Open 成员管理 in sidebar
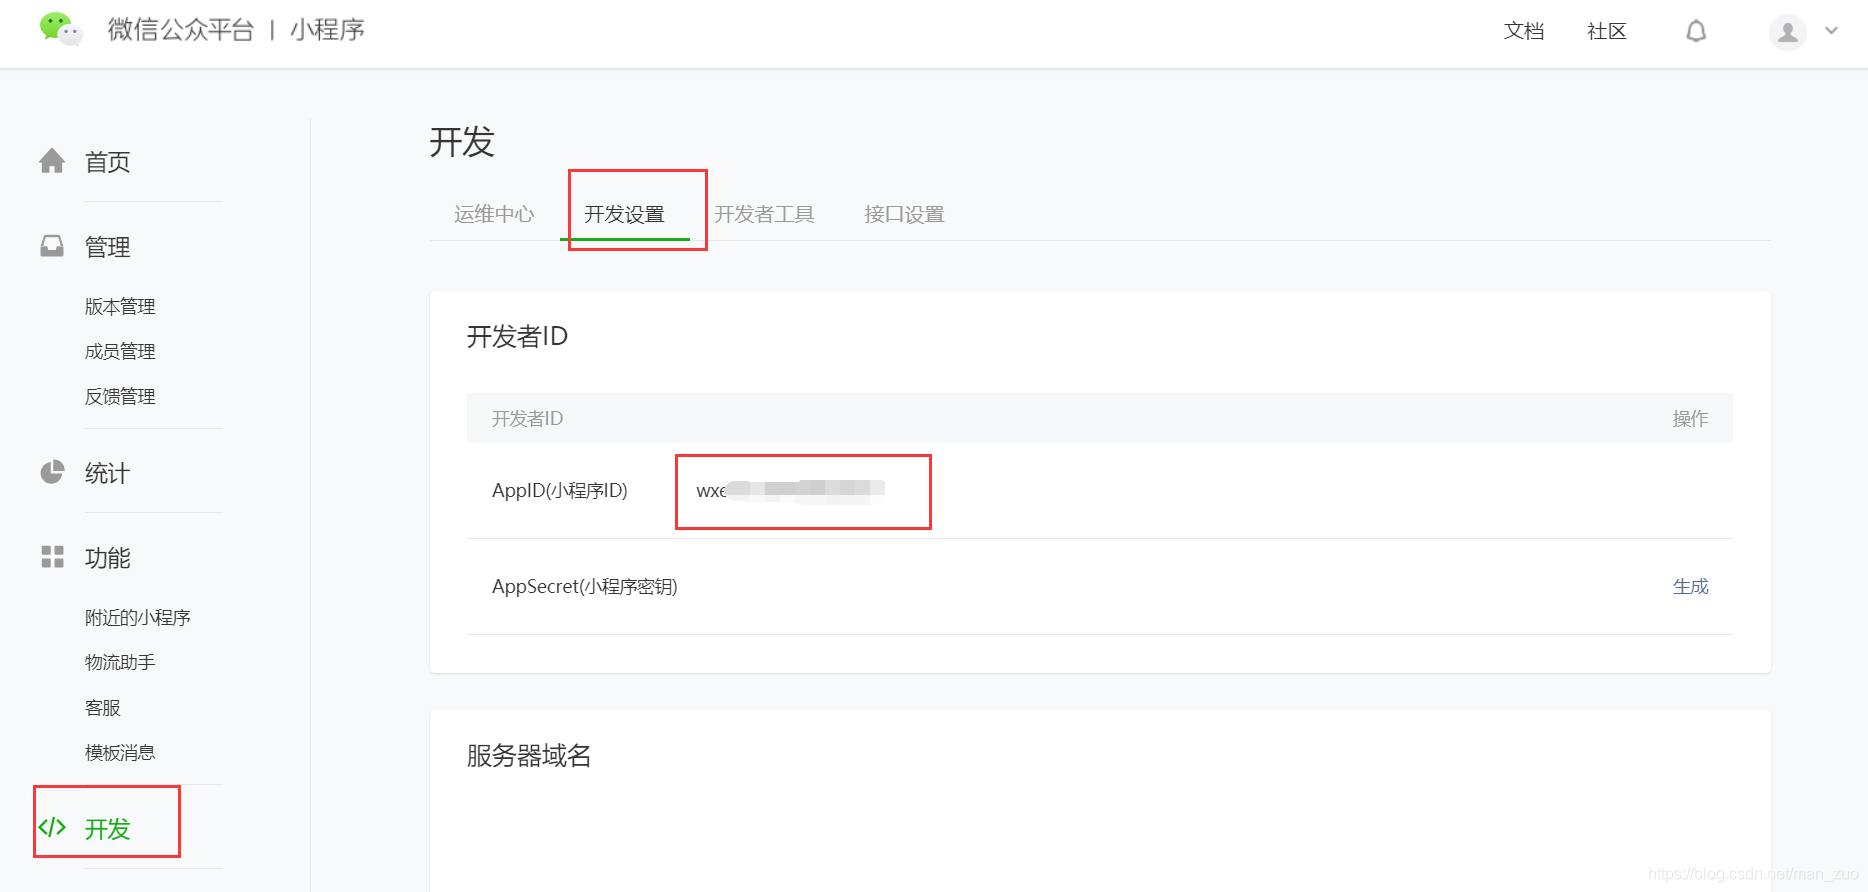This screenshot has height=892, width=1868. pyautogui.click(x=120, y=351)
